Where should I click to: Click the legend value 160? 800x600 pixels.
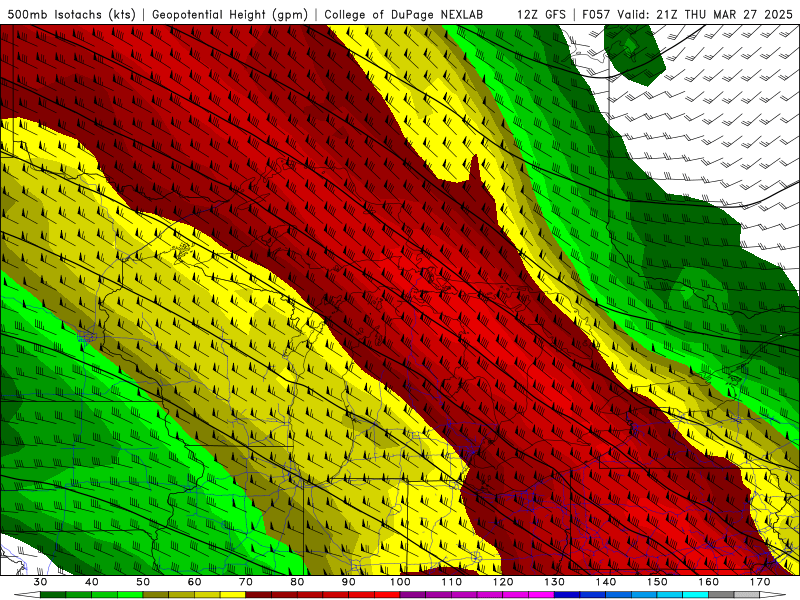click(709, 582)
